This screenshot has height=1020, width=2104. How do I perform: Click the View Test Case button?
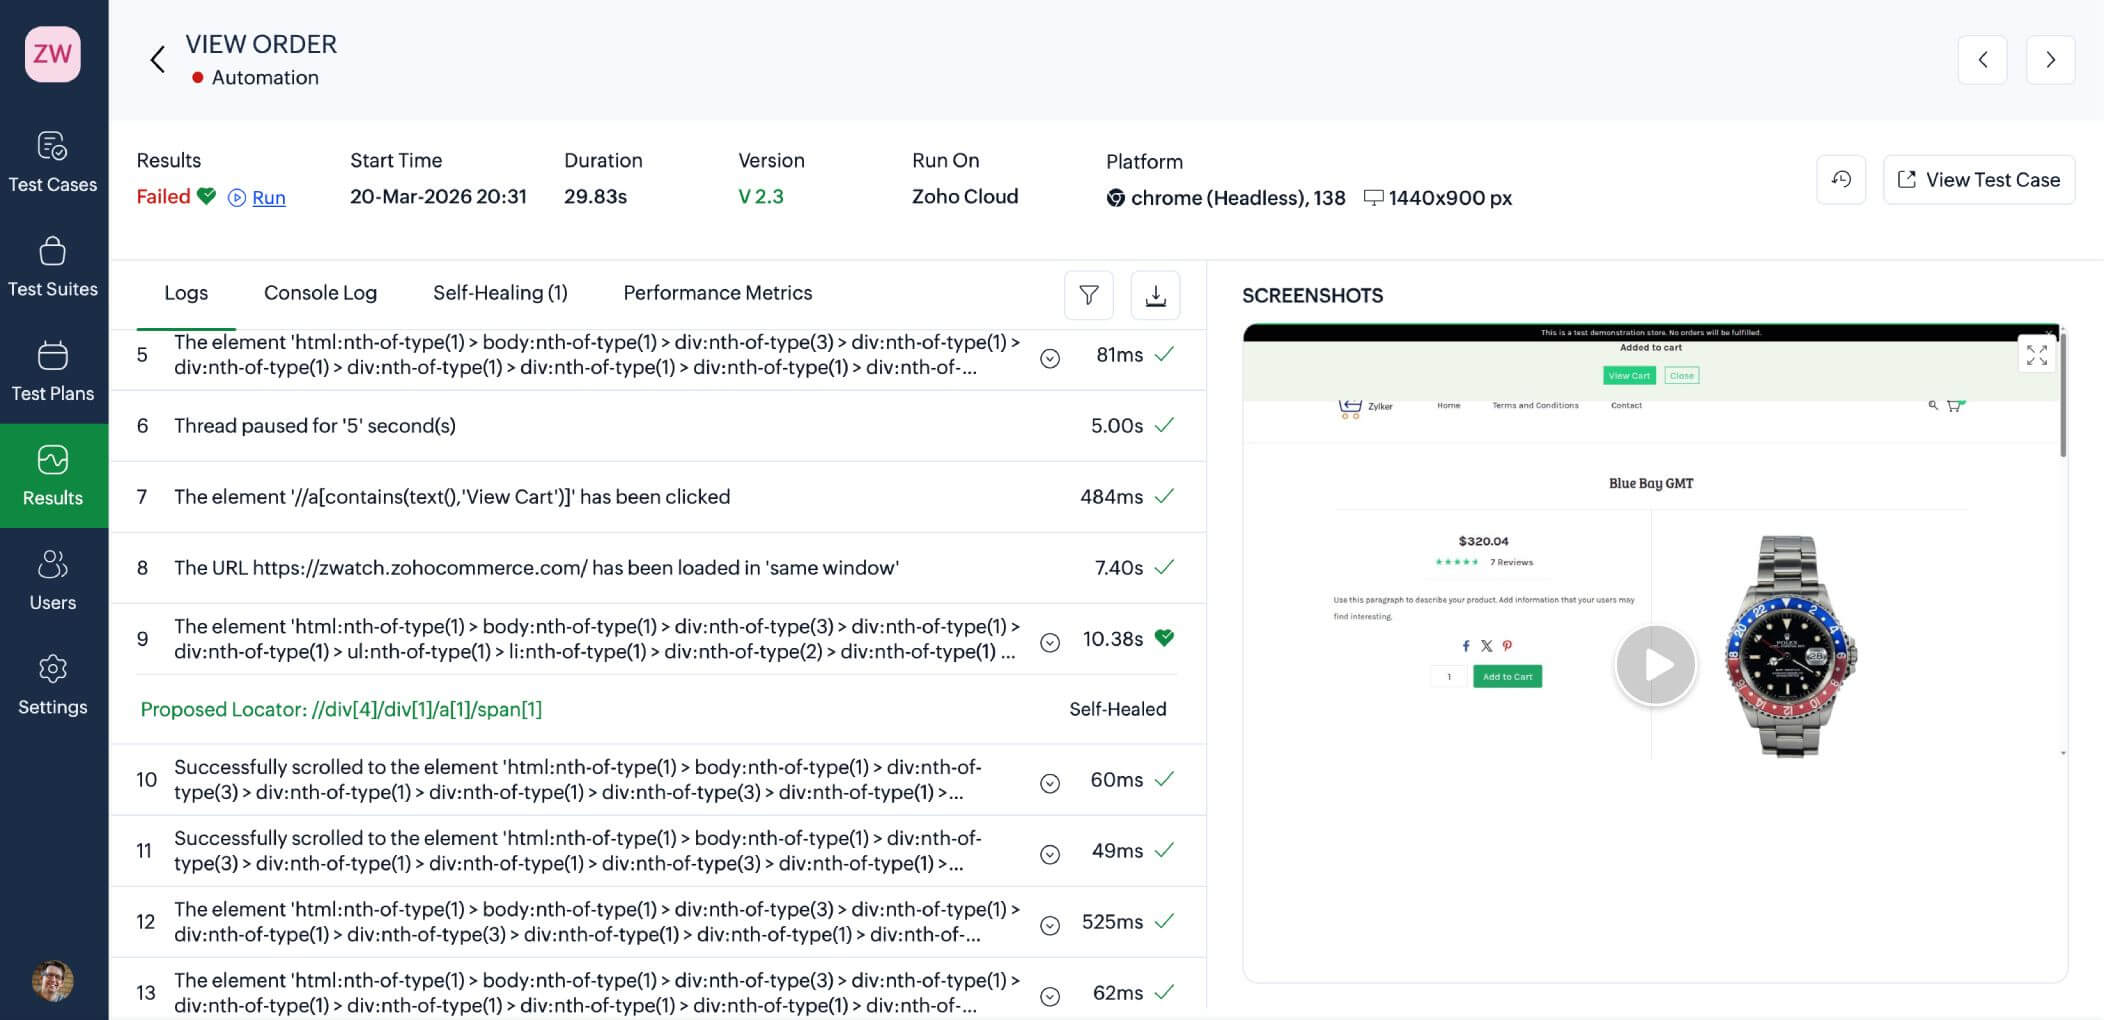tap(1979, 180)
